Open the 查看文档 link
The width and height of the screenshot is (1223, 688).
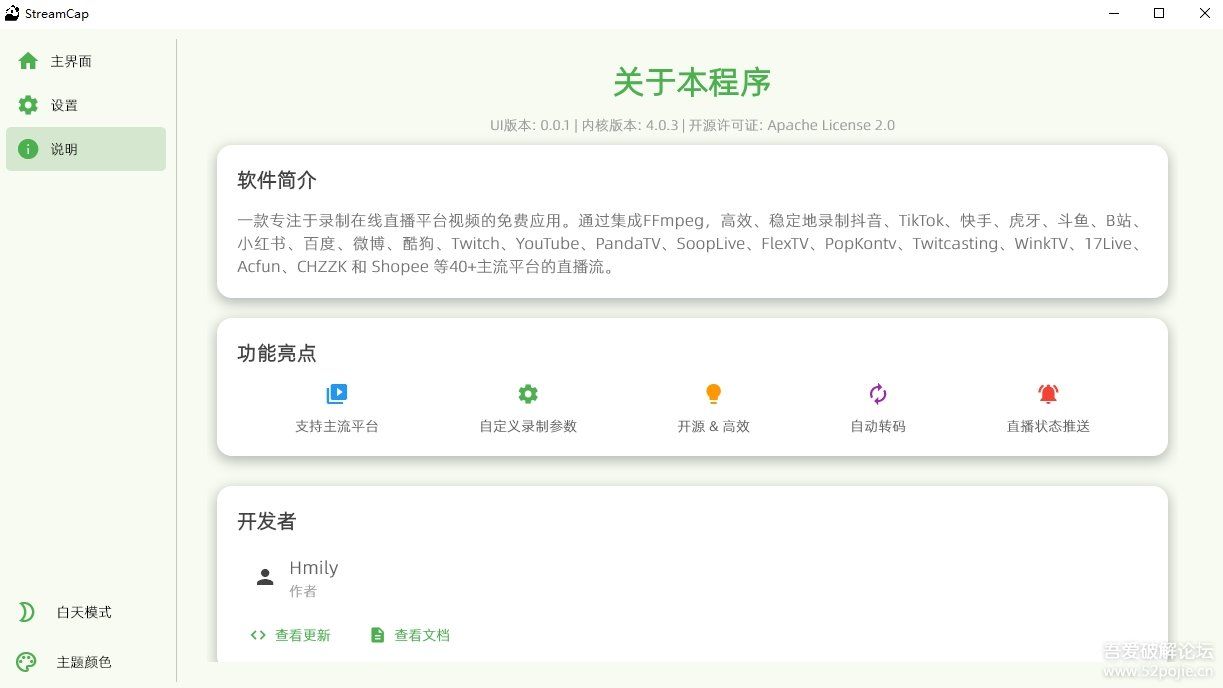click(410, 635)
